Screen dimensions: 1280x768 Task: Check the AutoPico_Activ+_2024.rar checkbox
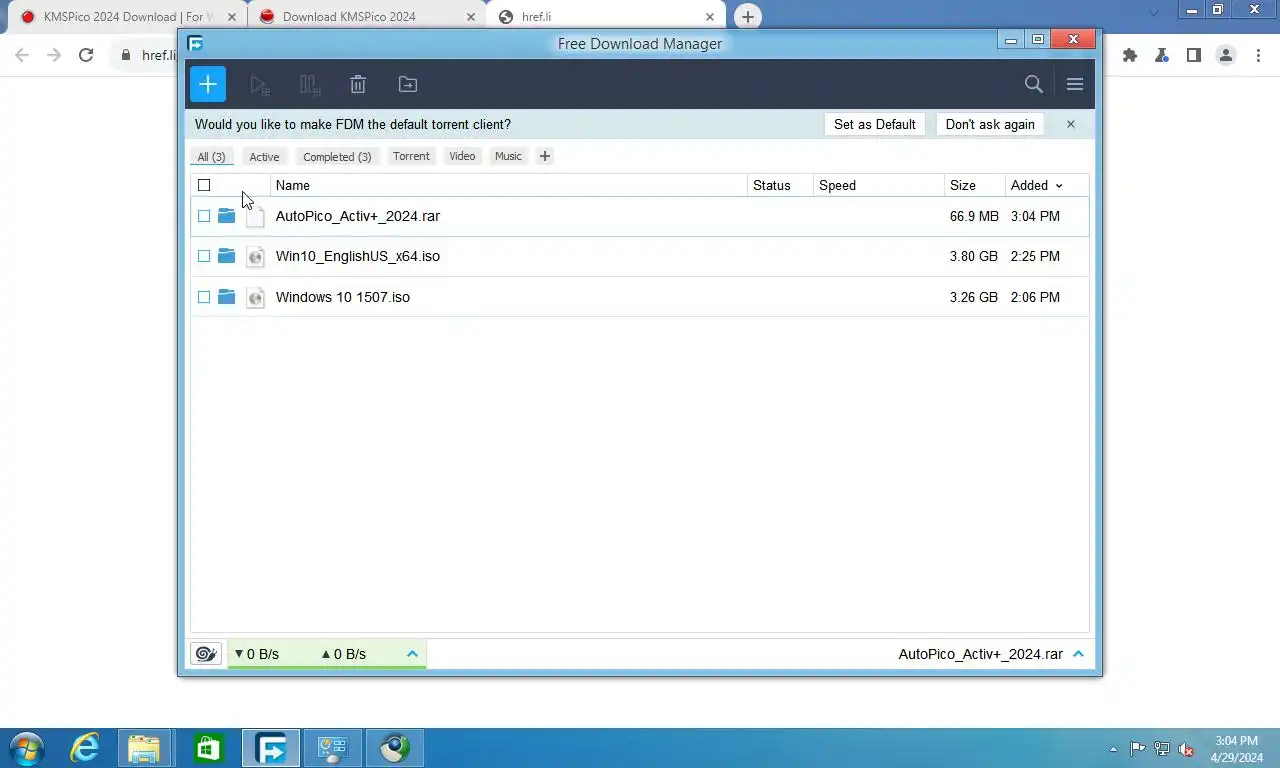click(x=204, y=216)
